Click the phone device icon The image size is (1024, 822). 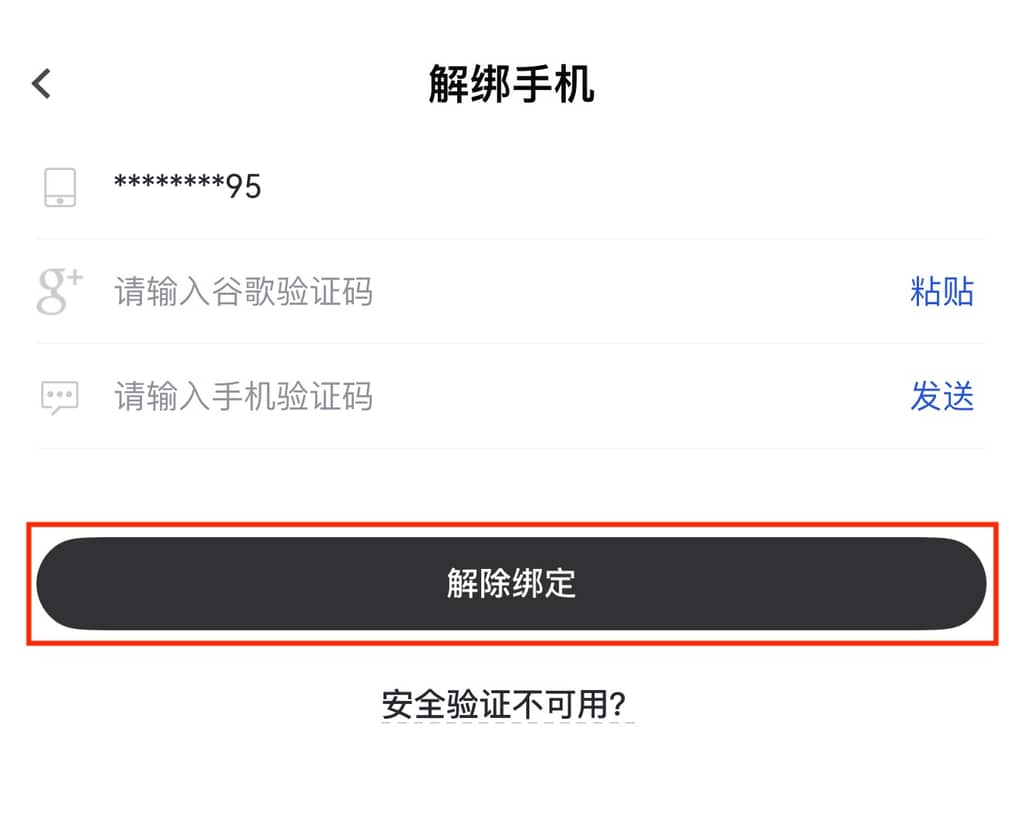60,187
